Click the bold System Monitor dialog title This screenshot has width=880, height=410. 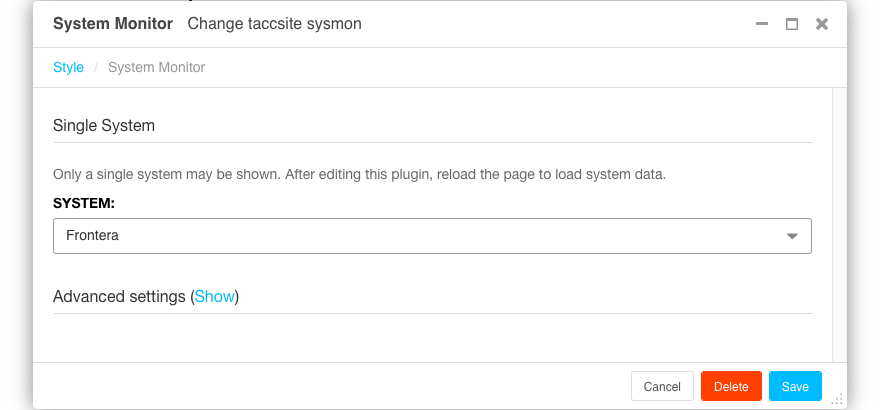click(x=113, y=24)
